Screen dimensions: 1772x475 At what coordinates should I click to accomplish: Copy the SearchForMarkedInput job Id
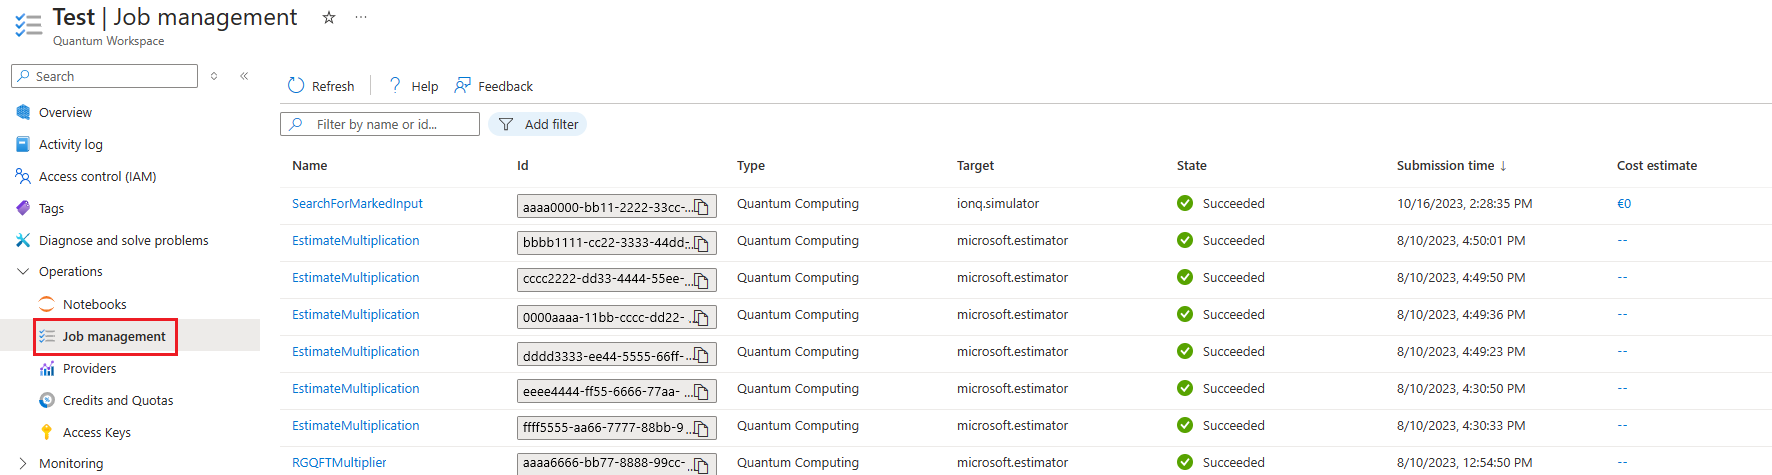point(702,207)
